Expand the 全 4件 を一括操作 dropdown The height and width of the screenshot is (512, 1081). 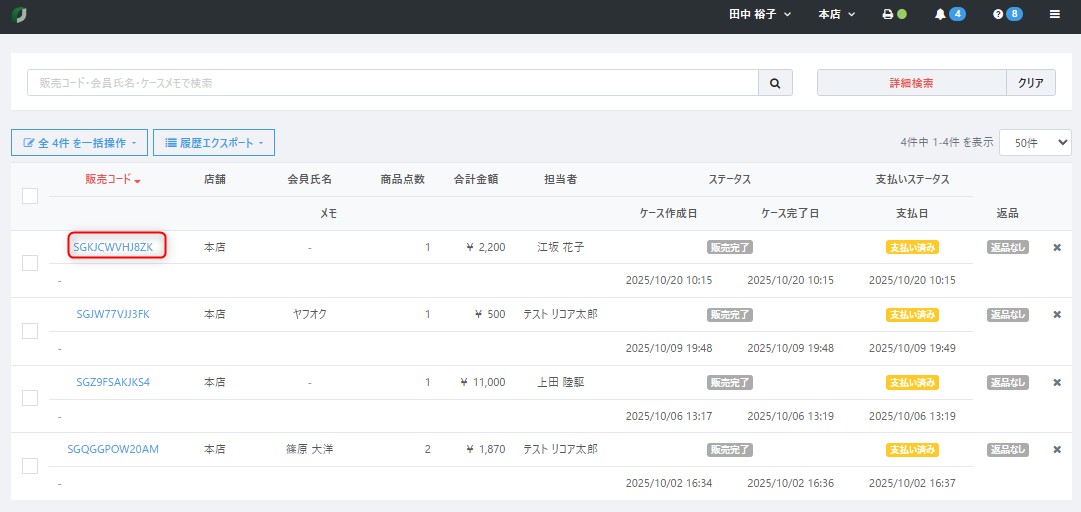point(79,143)
